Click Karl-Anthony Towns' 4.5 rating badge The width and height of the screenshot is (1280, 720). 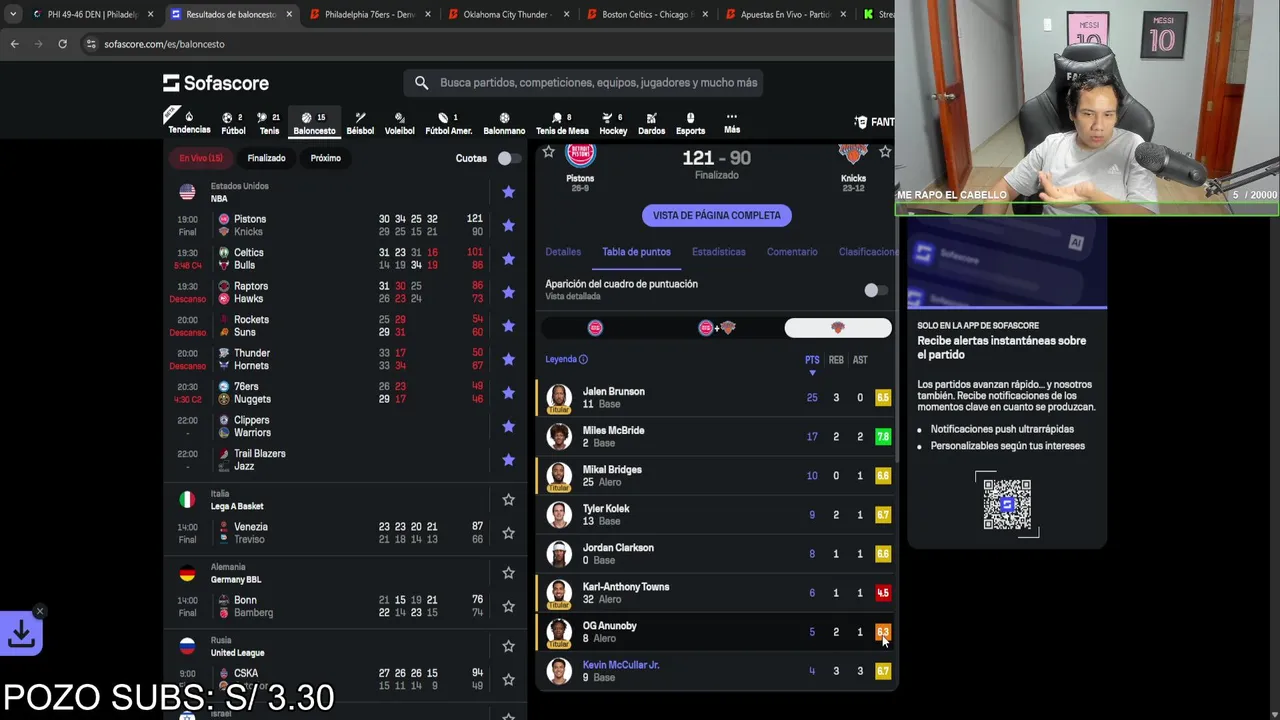coord(883,593)
